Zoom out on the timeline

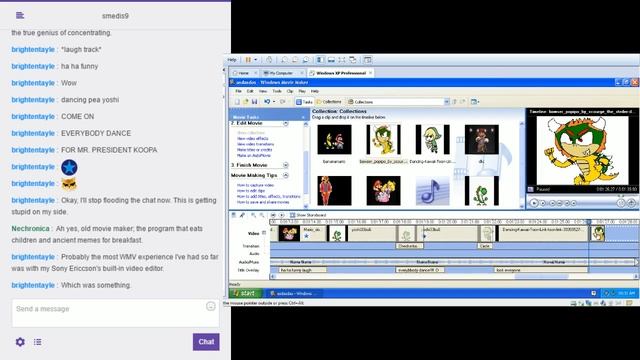[262, 215]
